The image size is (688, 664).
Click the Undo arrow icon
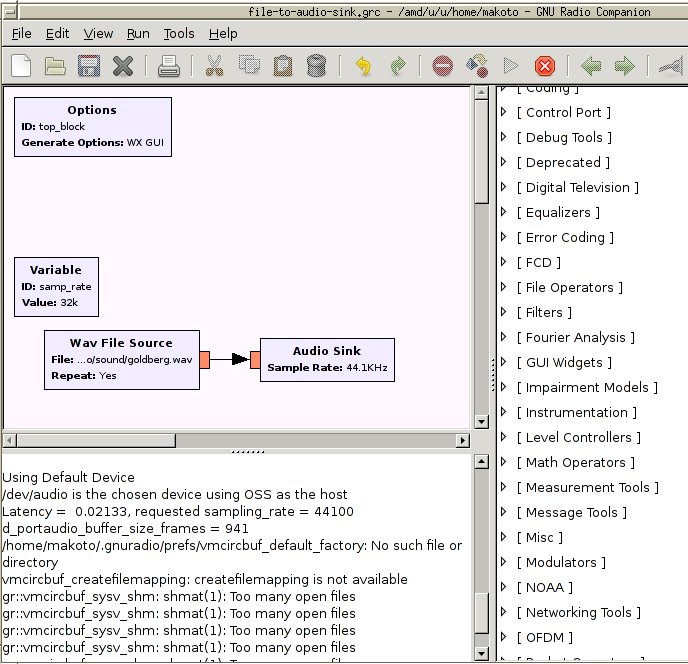363,66
